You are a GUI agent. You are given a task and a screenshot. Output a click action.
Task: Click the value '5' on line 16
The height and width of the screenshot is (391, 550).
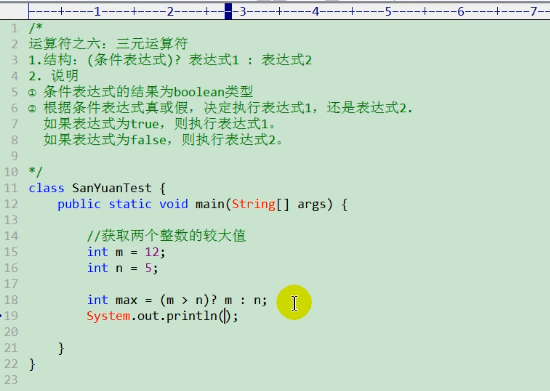coord(148,268)
